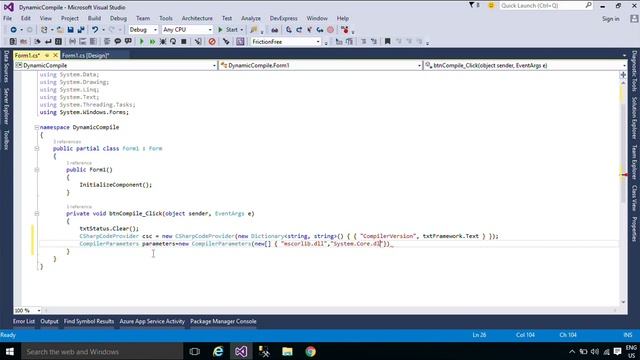
Task: Open Microsoft Edge from taskbar
Action: [x=218, y=351]
